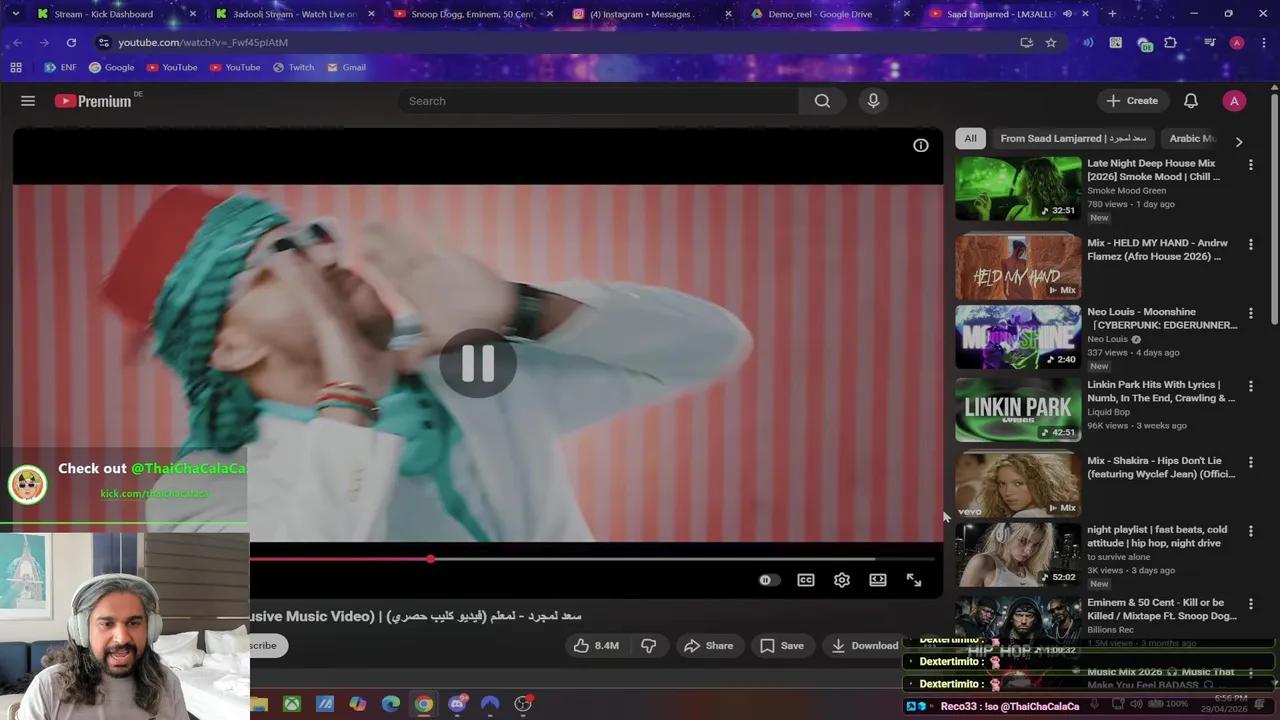The image size is (1280, 720).
Task: Mute the Saad Lamjarred tab audio icon
Action: click(1067, 14)
